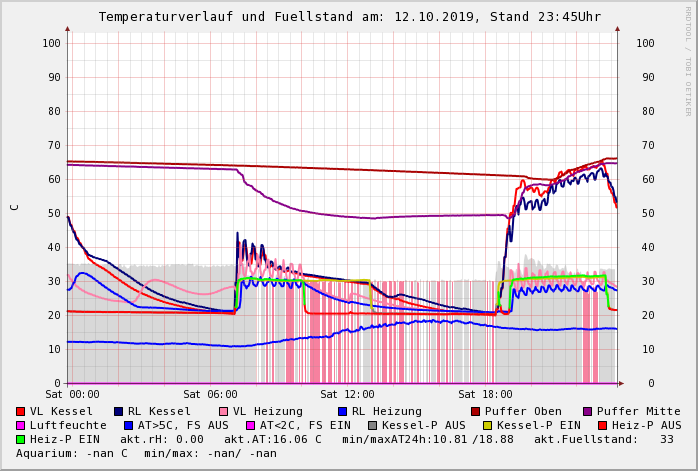Select the pink VL Heizung legend swatch

pos(222,411)
